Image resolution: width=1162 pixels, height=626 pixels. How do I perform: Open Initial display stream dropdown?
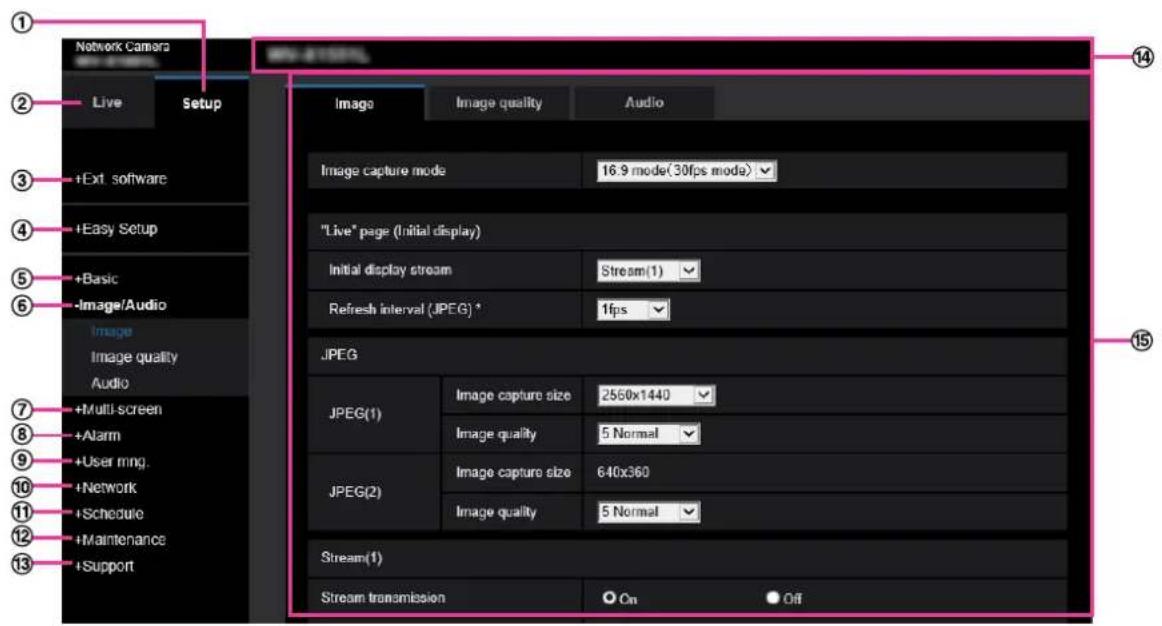tap(648, 271)
